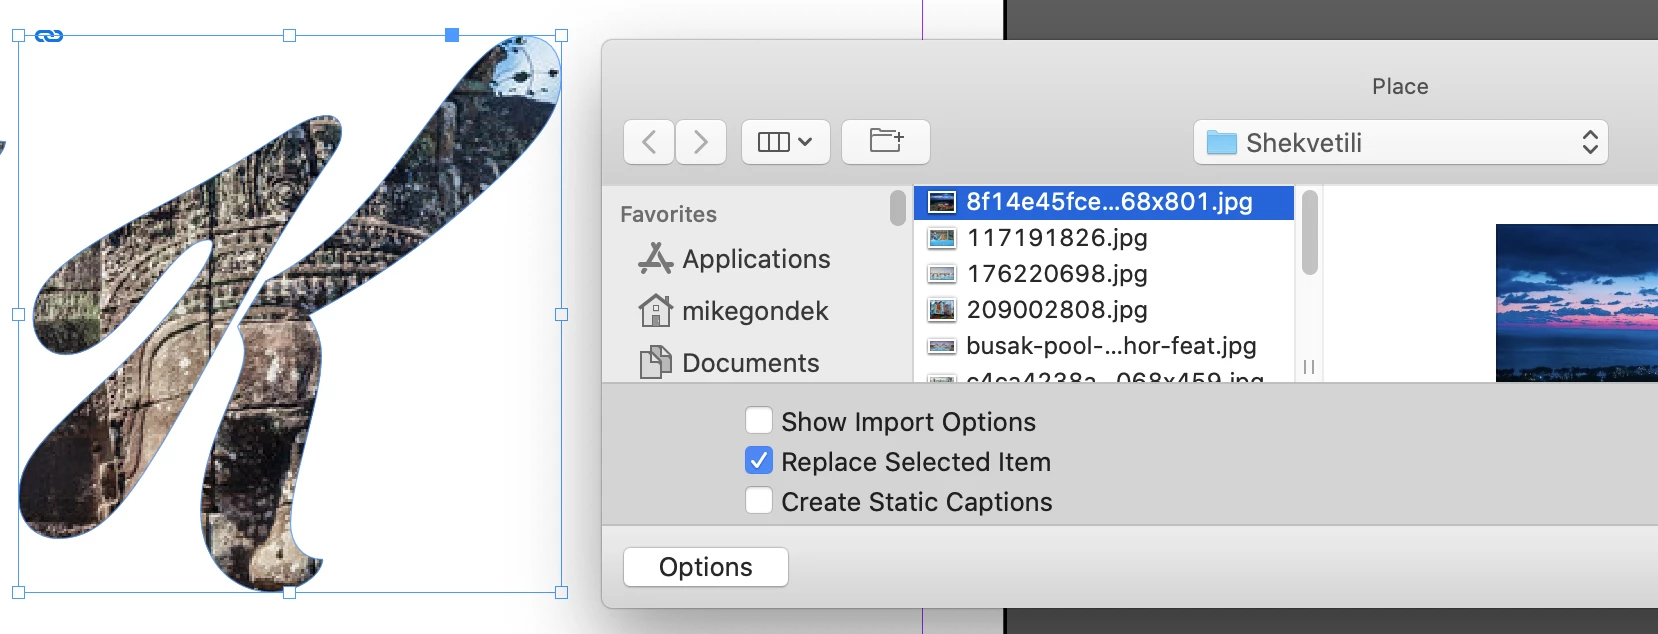Viewport: 1658px width, 634px height.
Task: Select file 209002808.jpg
Action: pyautogui.click(x=1104, y=310)
